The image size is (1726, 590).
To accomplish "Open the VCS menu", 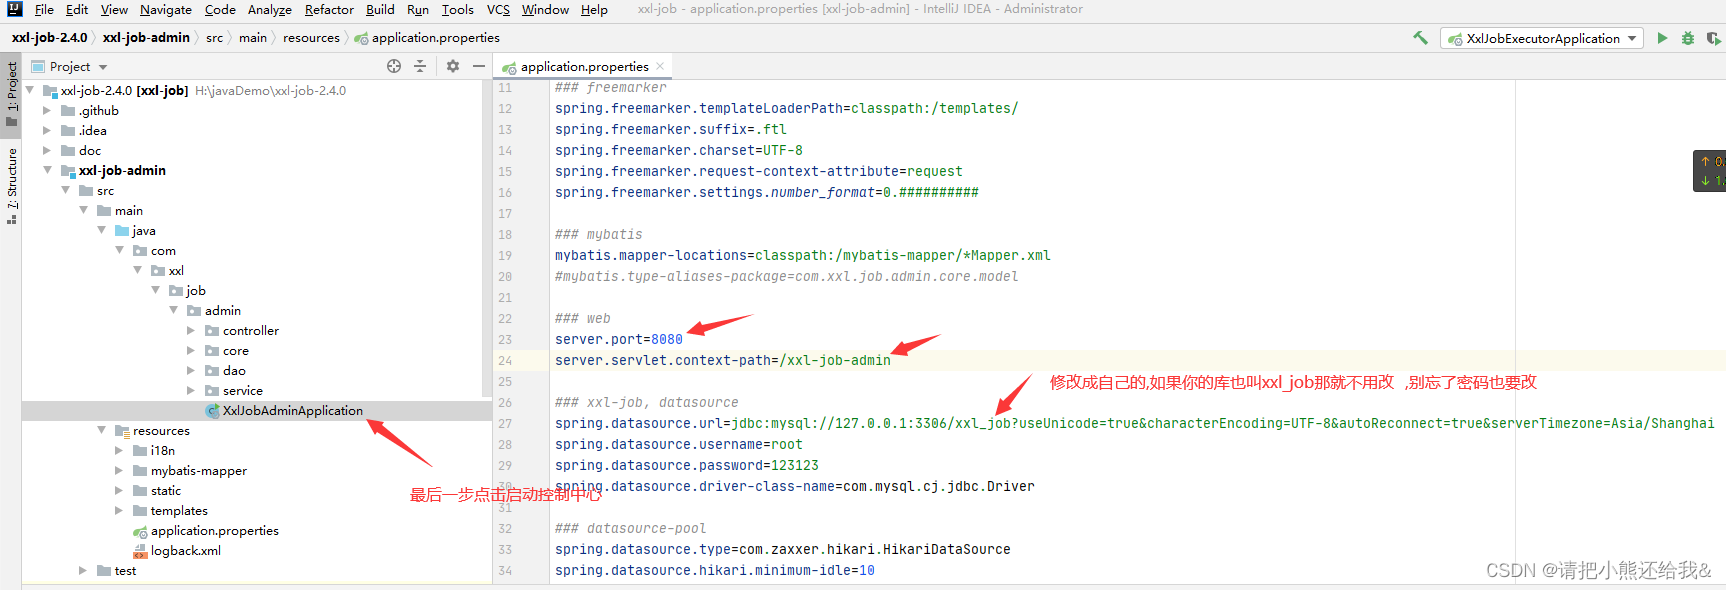I will pos(498,9).
